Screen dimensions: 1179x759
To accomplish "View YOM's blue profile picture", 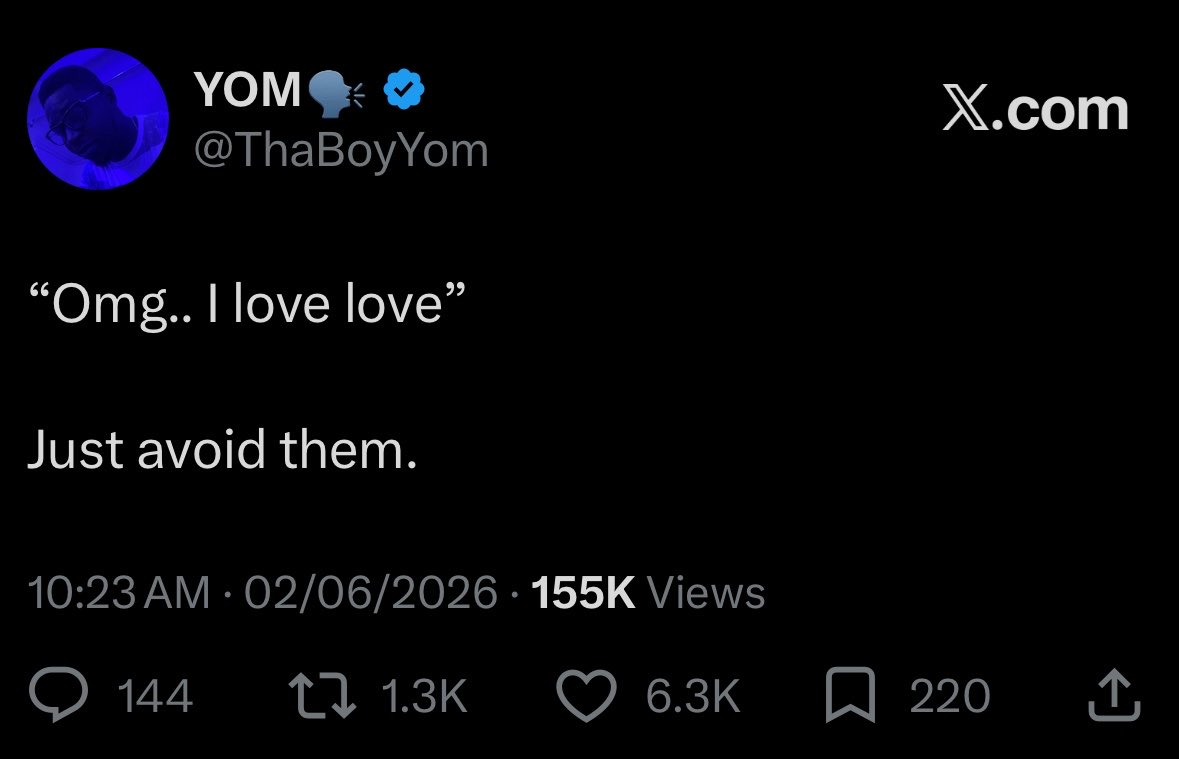I will click(x=98, y=118).
